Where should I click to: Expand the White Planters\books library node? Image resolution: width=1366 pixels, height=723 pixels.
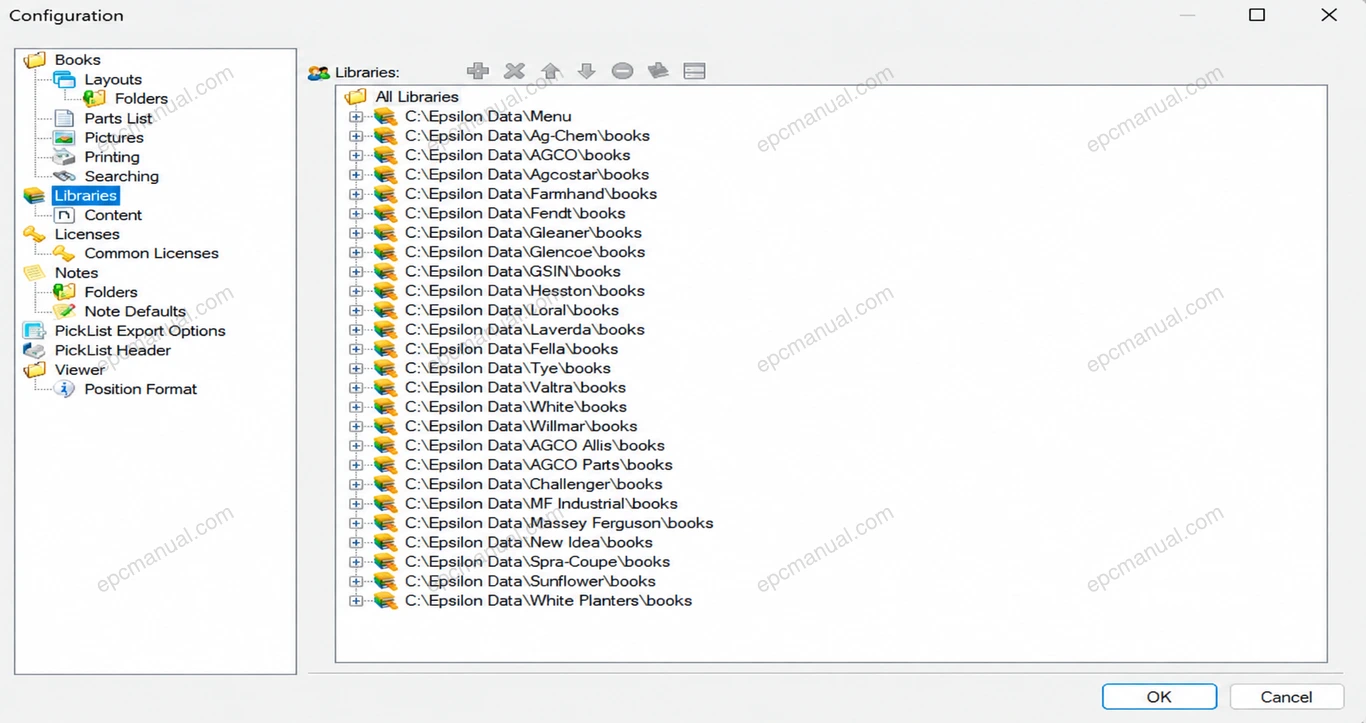[356, 601]
